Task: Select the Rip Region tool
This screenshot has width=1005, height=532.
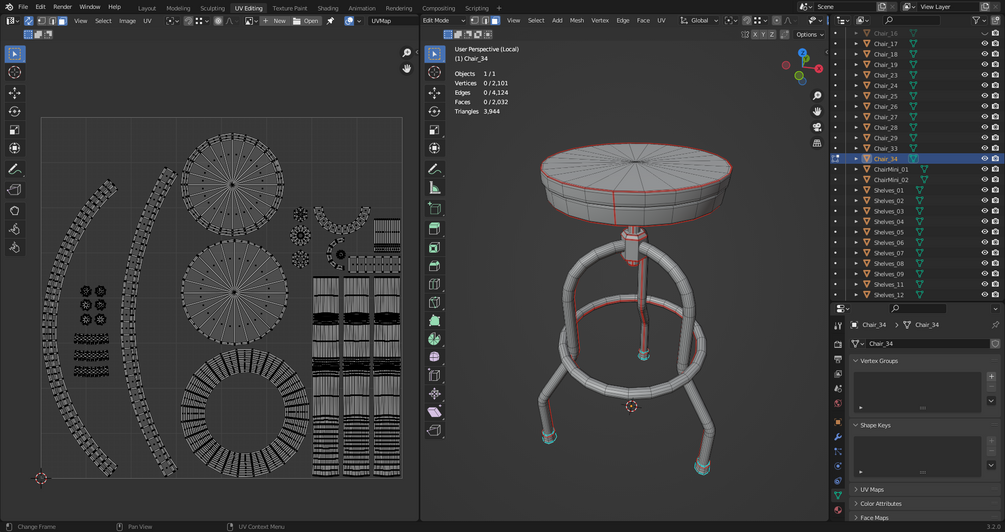Action: pyautogui.click(x=435, y=430)
